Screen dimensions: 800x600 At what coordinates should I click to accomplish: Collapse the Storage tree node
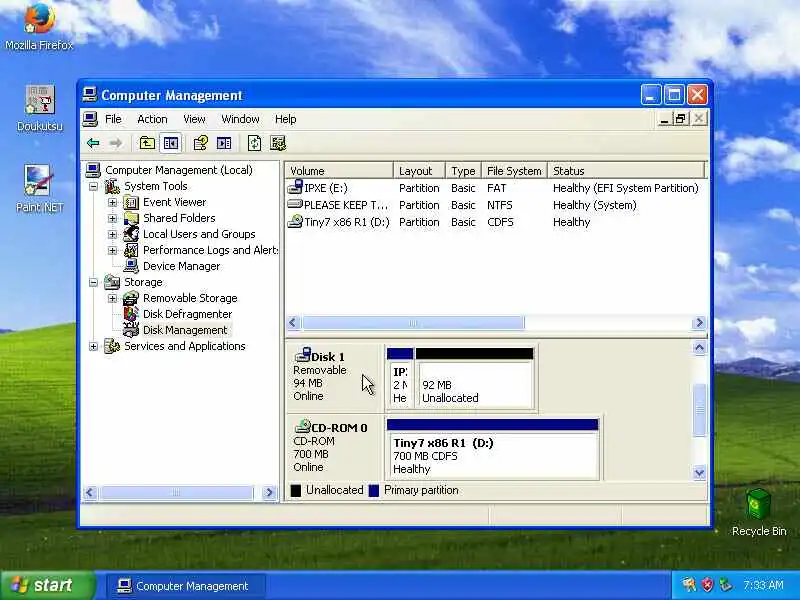click(93, 282)
